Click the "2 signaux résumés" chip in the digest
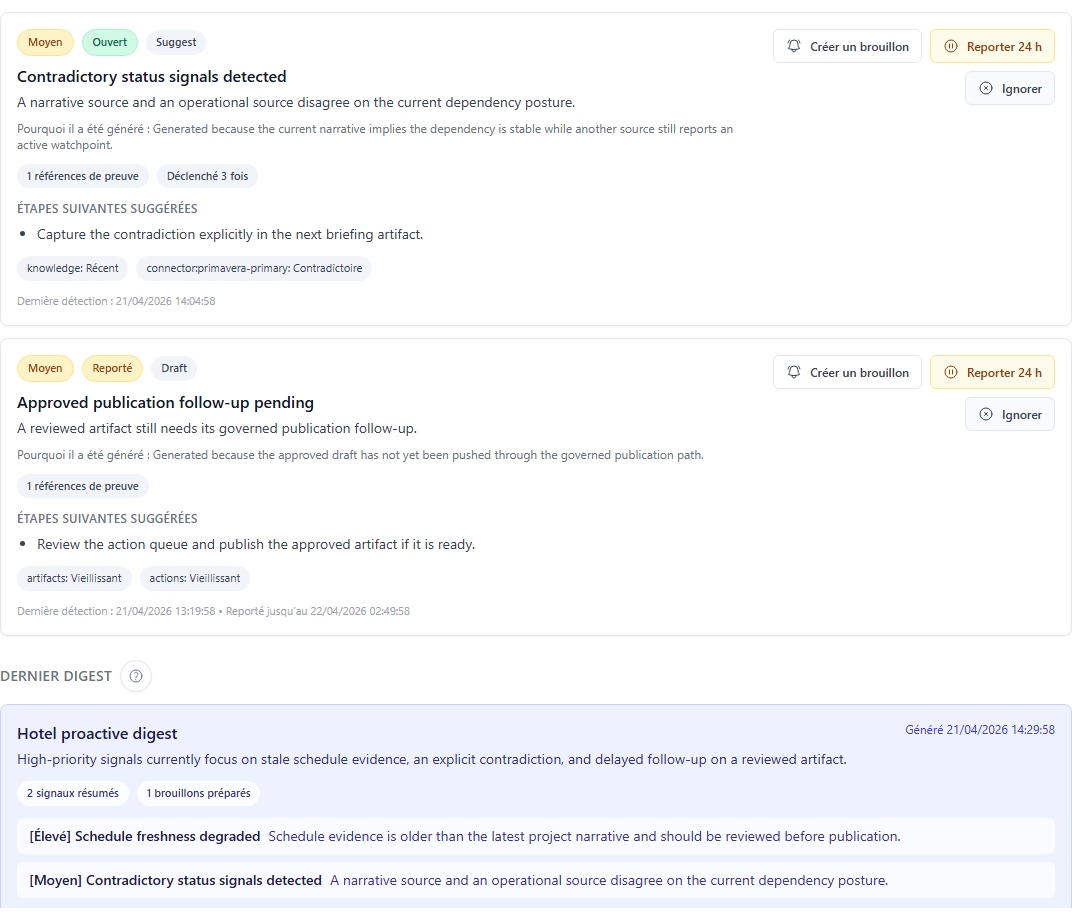1072x920 pixels. point(73,793)
